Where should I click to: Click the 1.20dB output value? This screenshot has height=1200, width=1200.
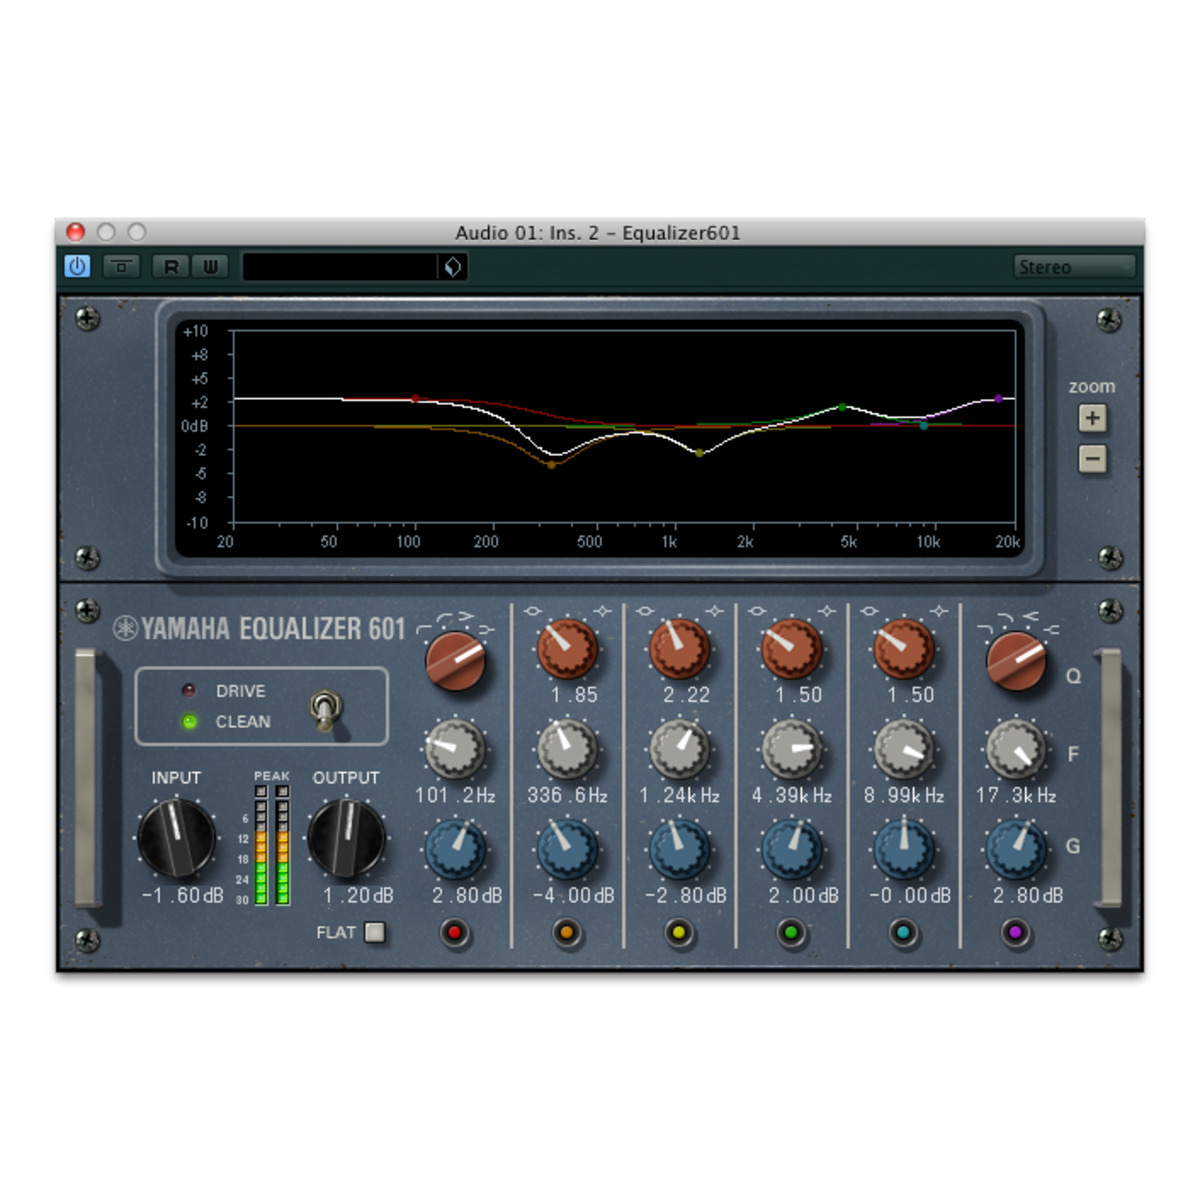point(358,895)
